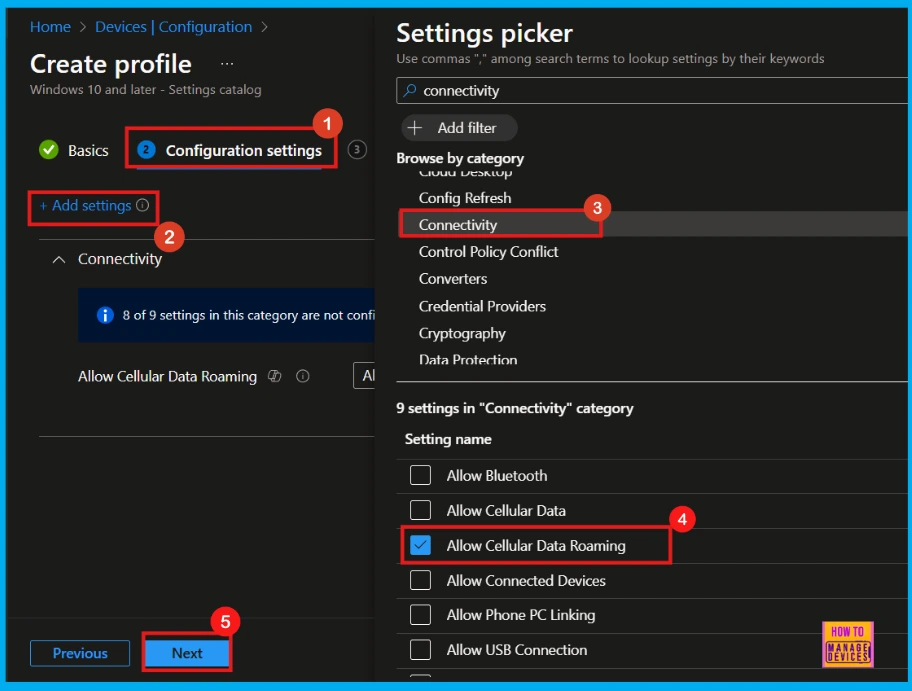The width and height of the screenshot is (912, 691).
Task: Open the Allow Cellular Data Roaming value dropdown
Action: tap(364, 376)
